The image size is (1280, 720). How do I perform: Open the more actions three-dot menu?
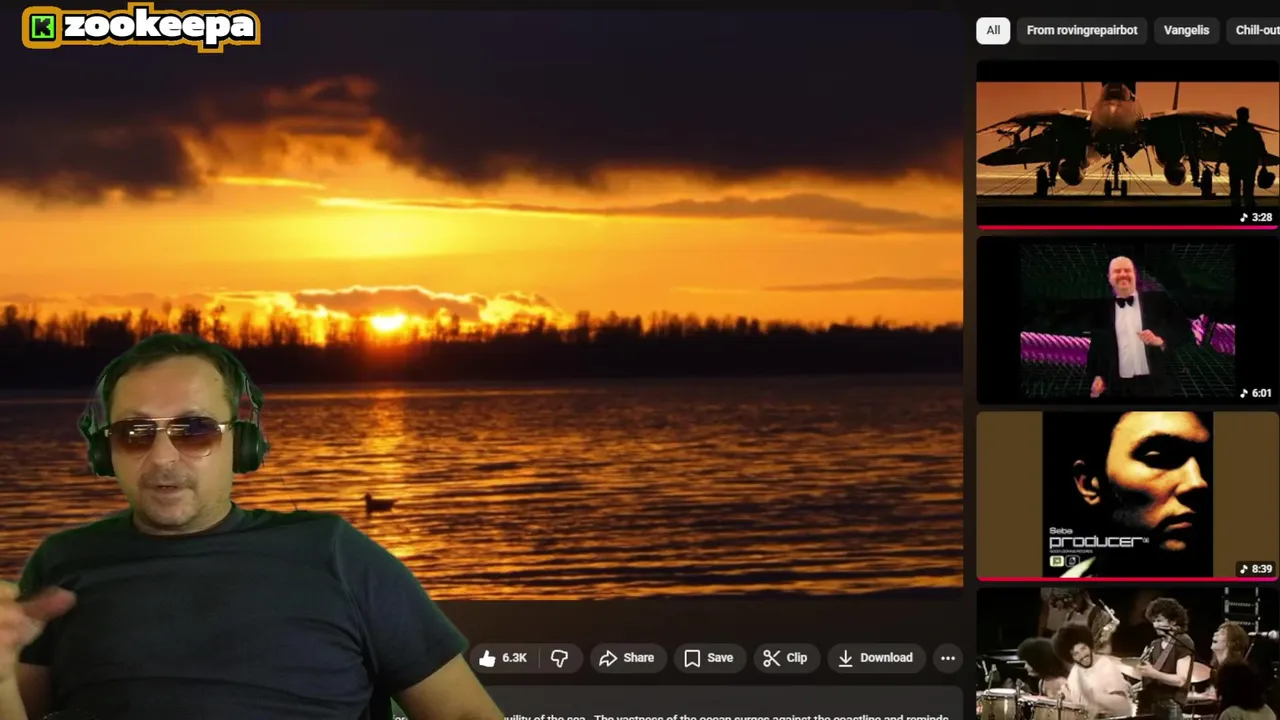click(x=948, y=658)
